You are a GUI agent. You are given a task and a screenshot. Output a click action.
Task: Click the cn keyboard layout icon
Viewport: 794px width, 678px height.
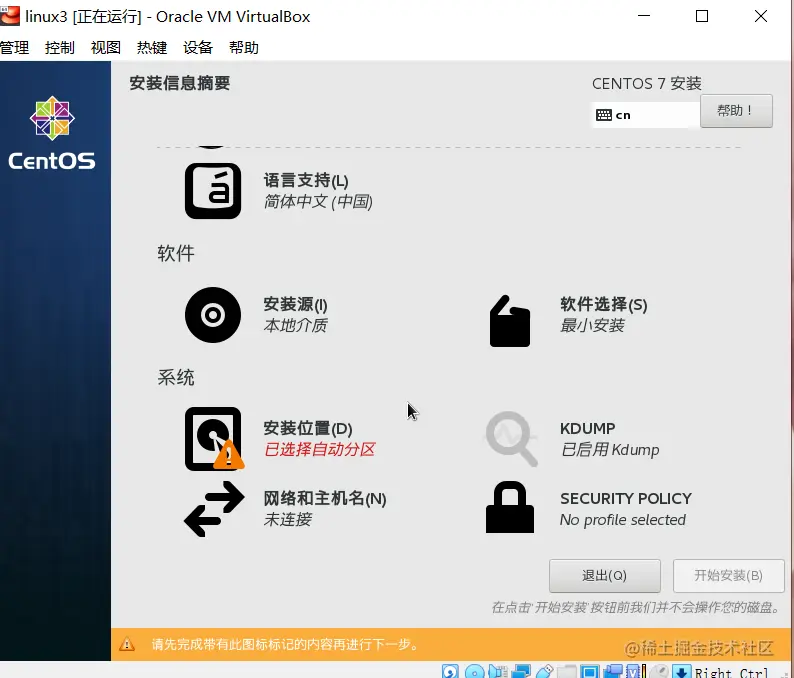pos(604,115)
